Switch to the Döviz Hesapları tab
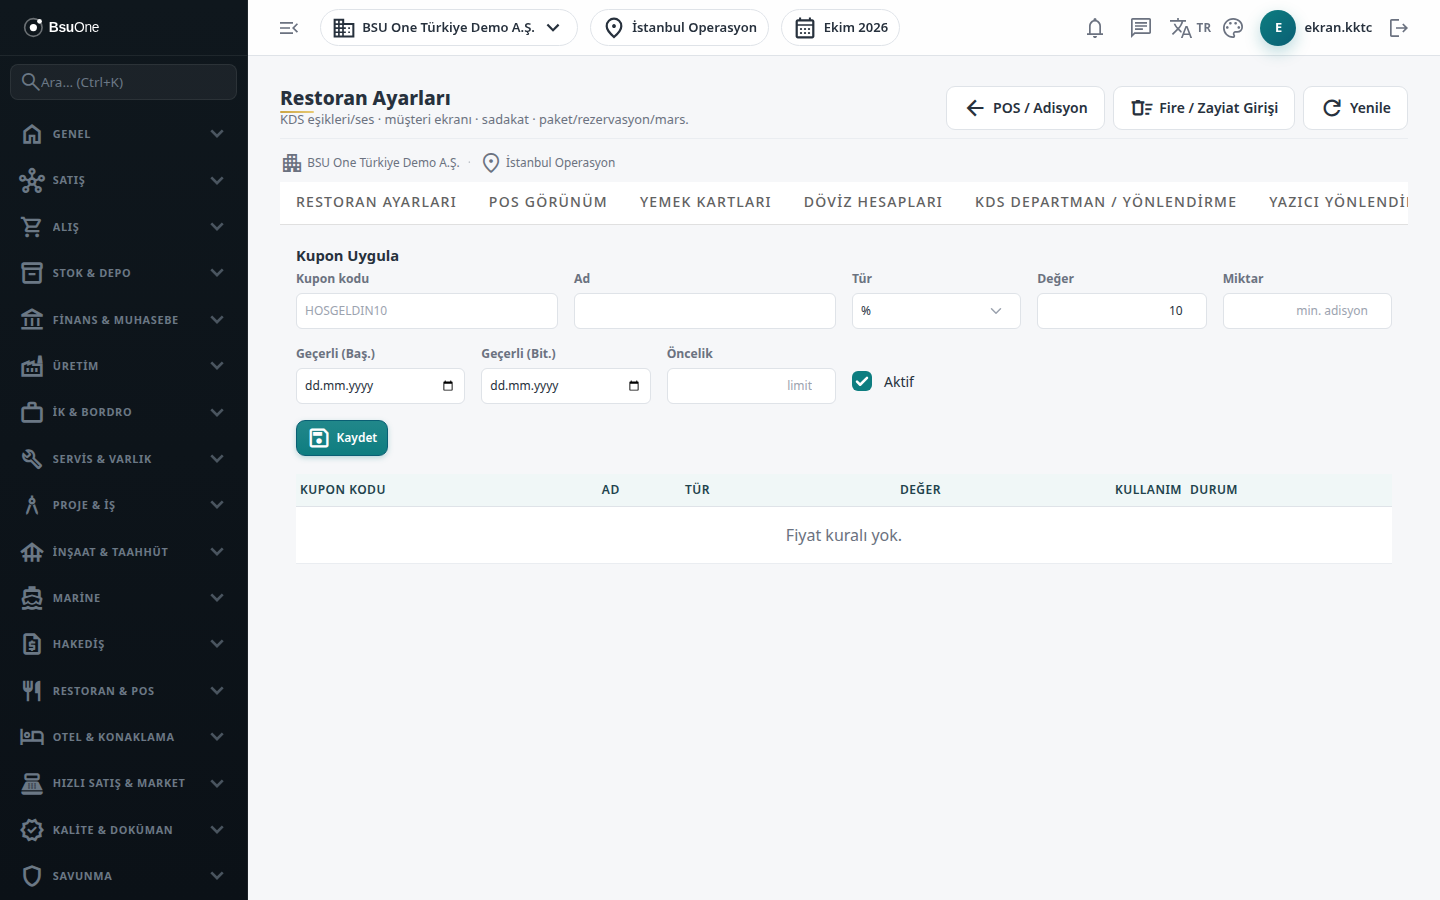The image size is (1440, 900). [873, 202]
